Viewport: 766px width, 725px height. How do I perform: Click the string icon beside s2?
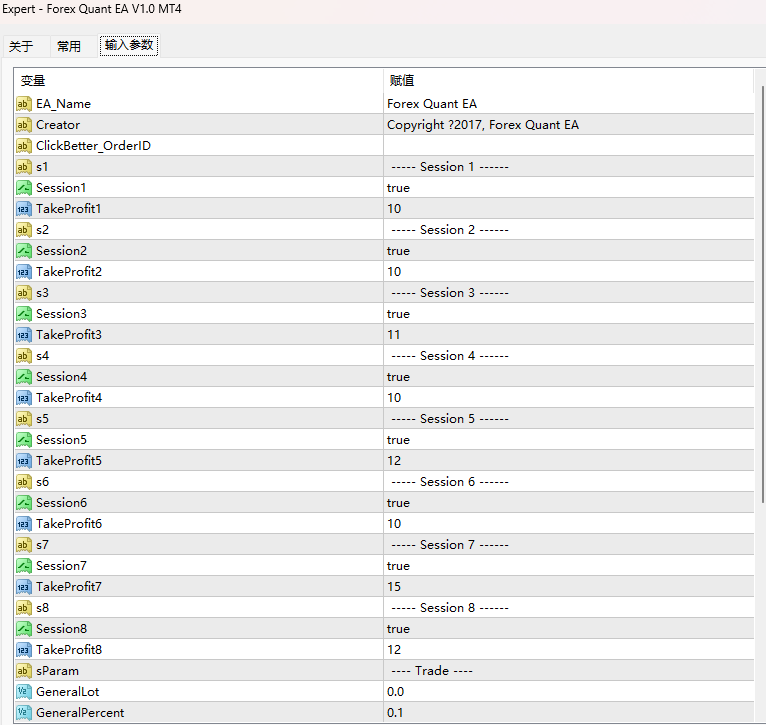pos(23,230)
